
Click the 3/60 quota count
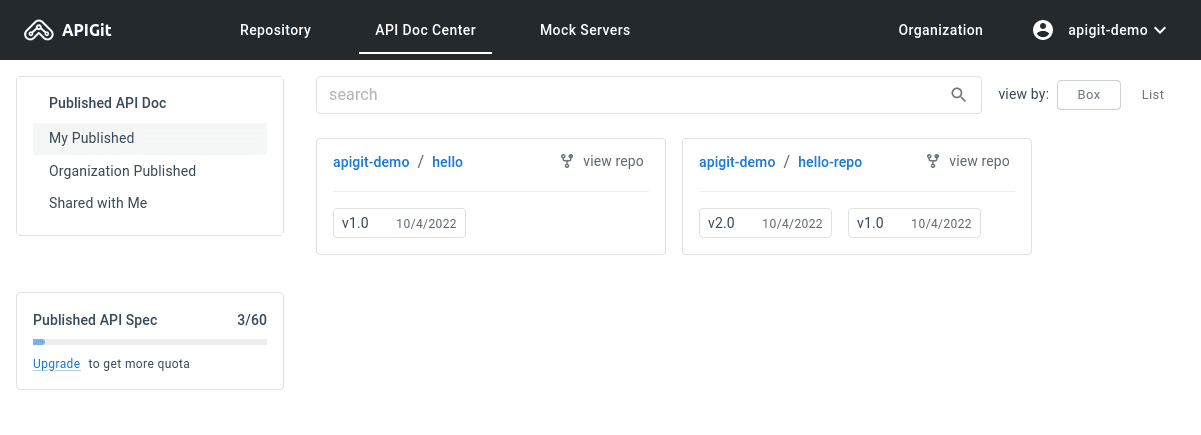tap(252, 320)
